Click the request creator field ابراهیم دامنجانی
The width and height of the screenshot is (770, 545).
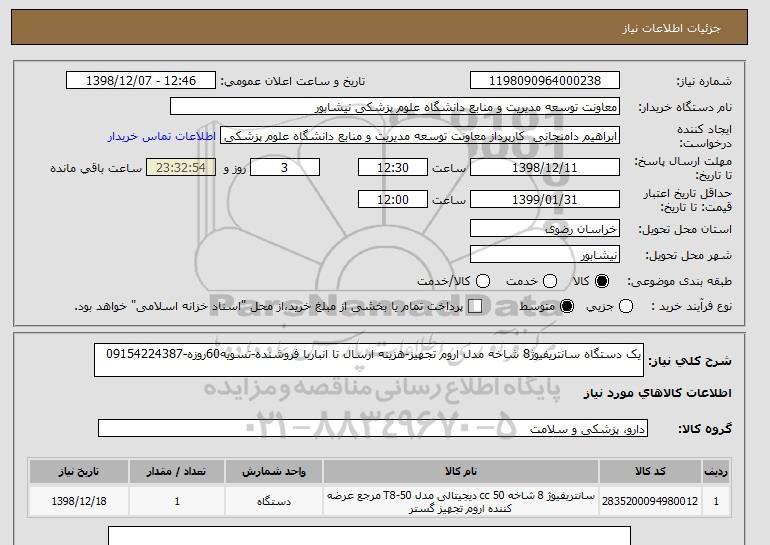tap(420, 136)
